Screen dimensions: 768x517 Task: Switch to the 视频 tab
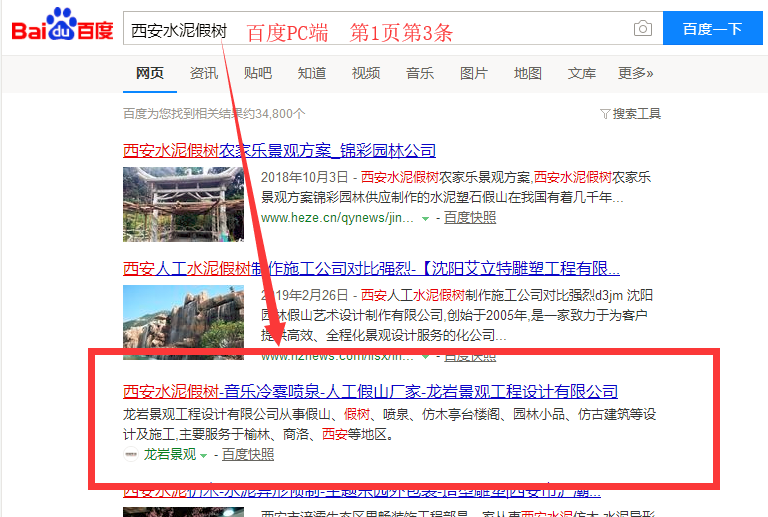[366, 73]
